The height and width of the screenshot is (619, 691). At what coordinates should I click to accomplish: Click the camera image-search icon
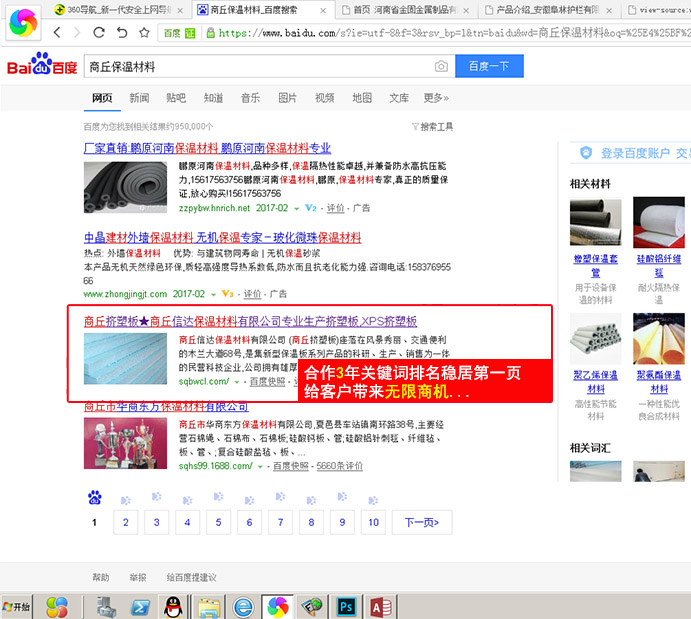point(441,66)
